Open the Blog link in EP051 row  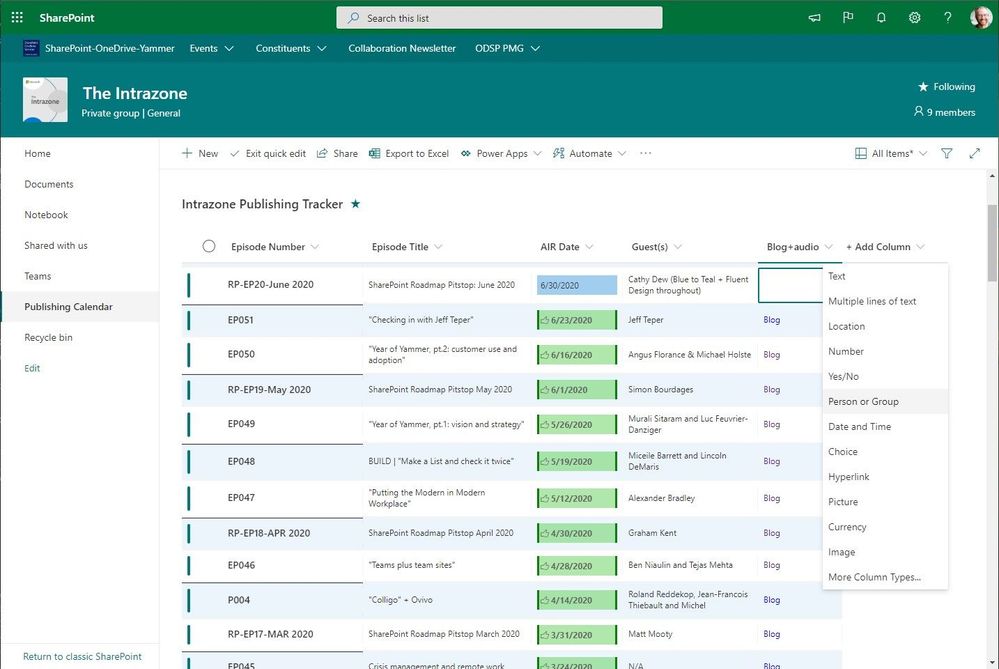[x=772, y=320]
